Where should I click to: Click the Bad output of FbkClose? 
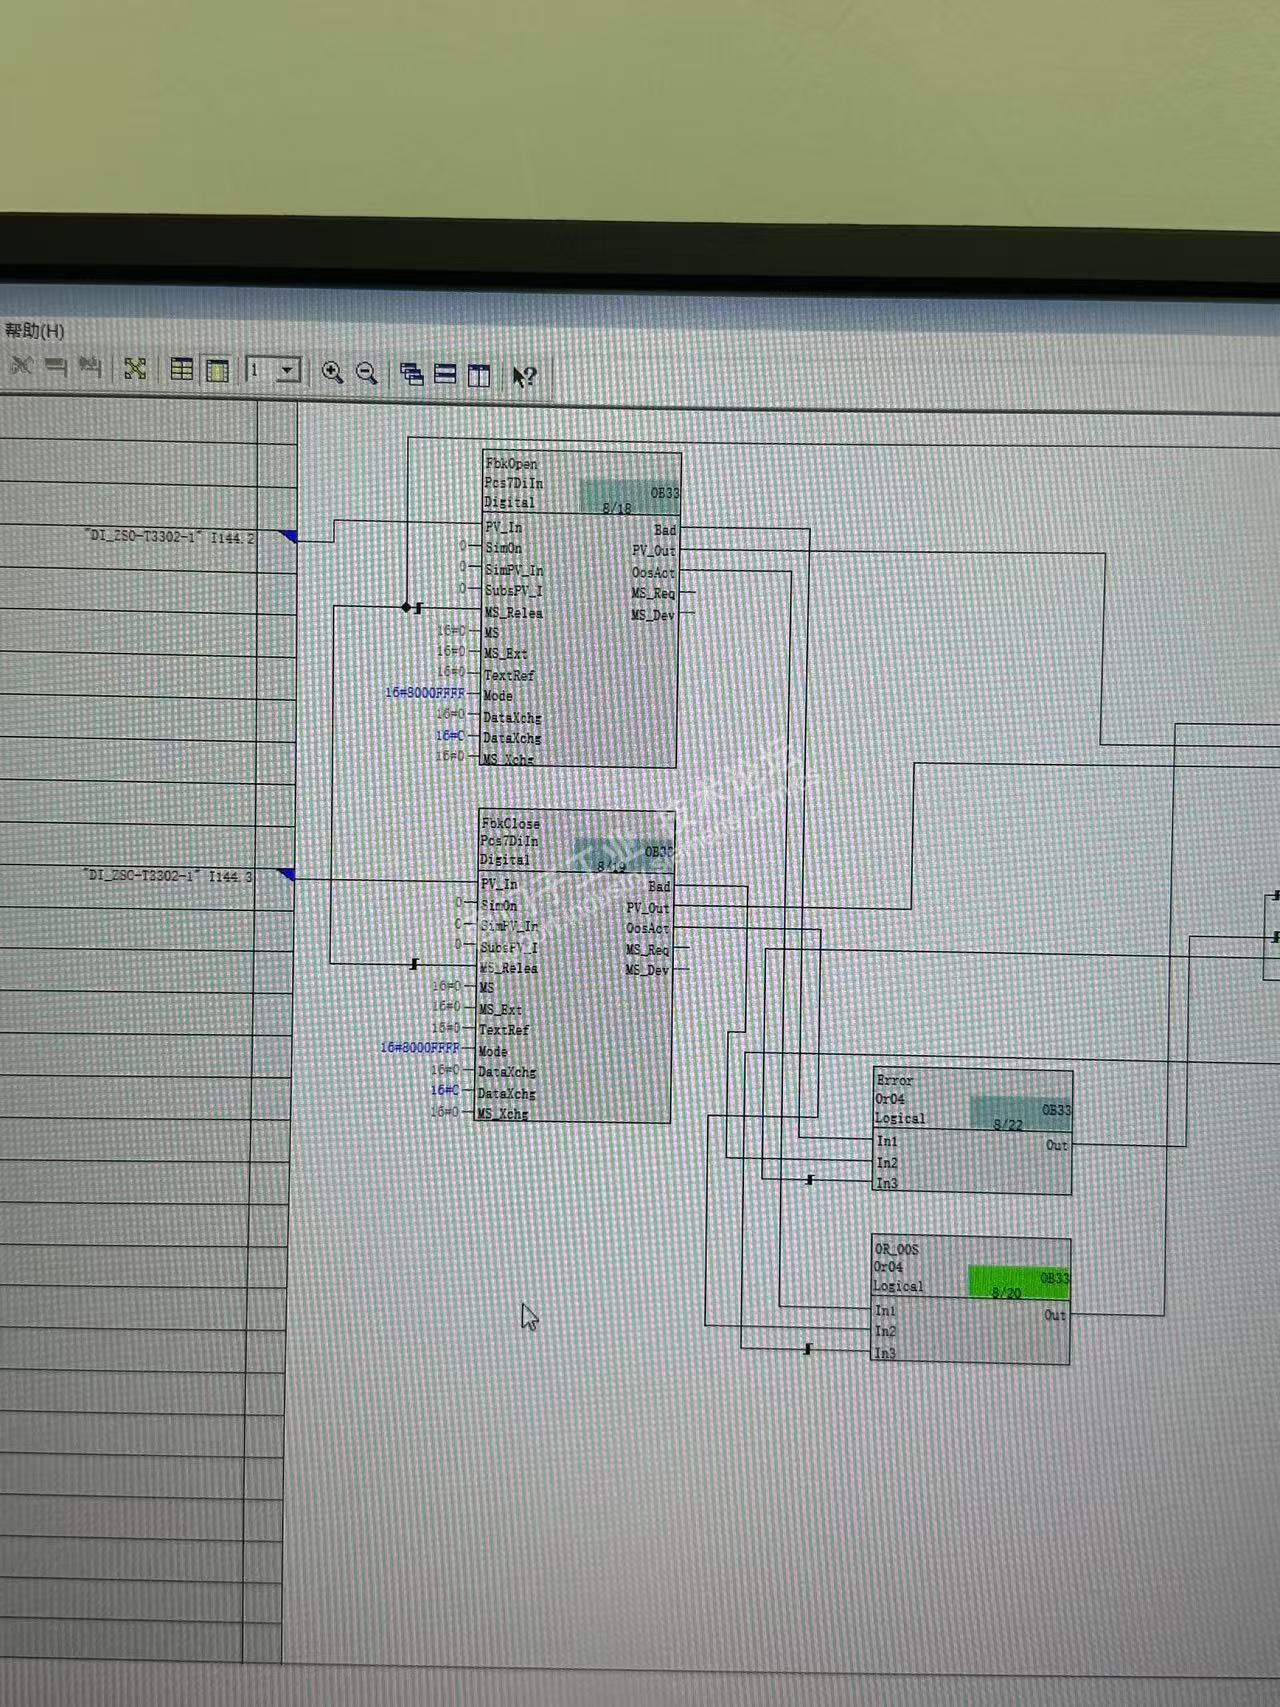(659, 886)
